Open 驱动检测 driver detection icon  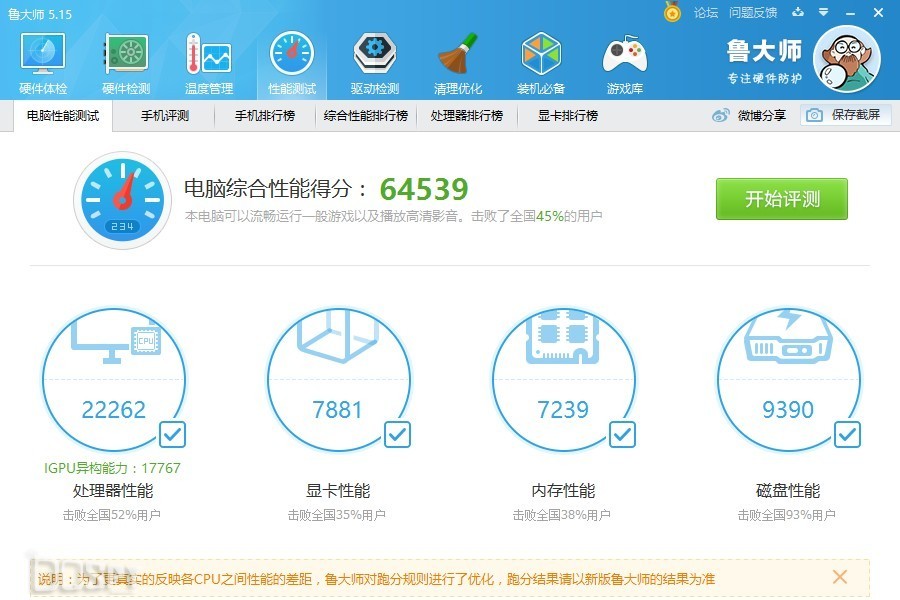pyautogui.click(x=374, y=62)
